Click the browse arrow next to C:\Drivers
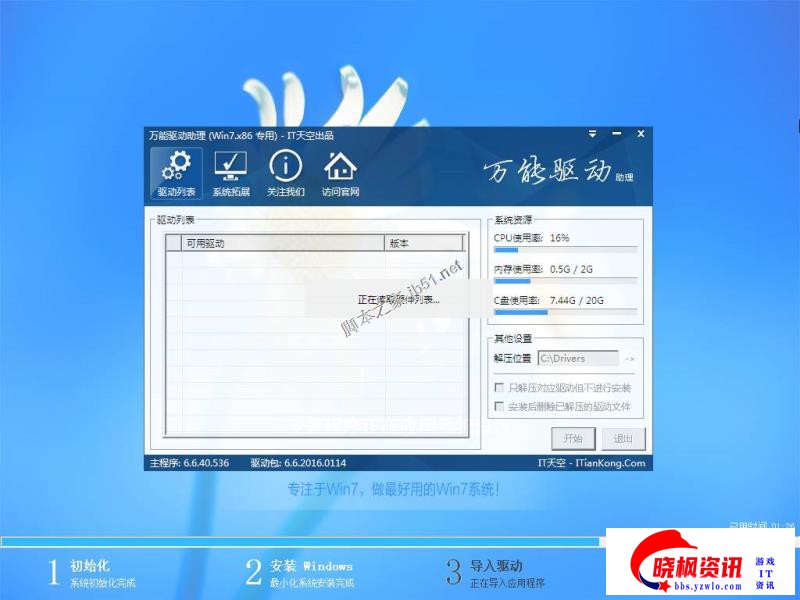 [x=630, y=358]
